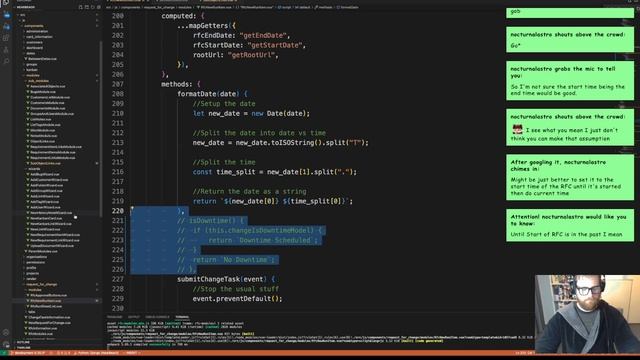Open the Search view in activity bar
The image size is (640, 360).
point(6,61)
